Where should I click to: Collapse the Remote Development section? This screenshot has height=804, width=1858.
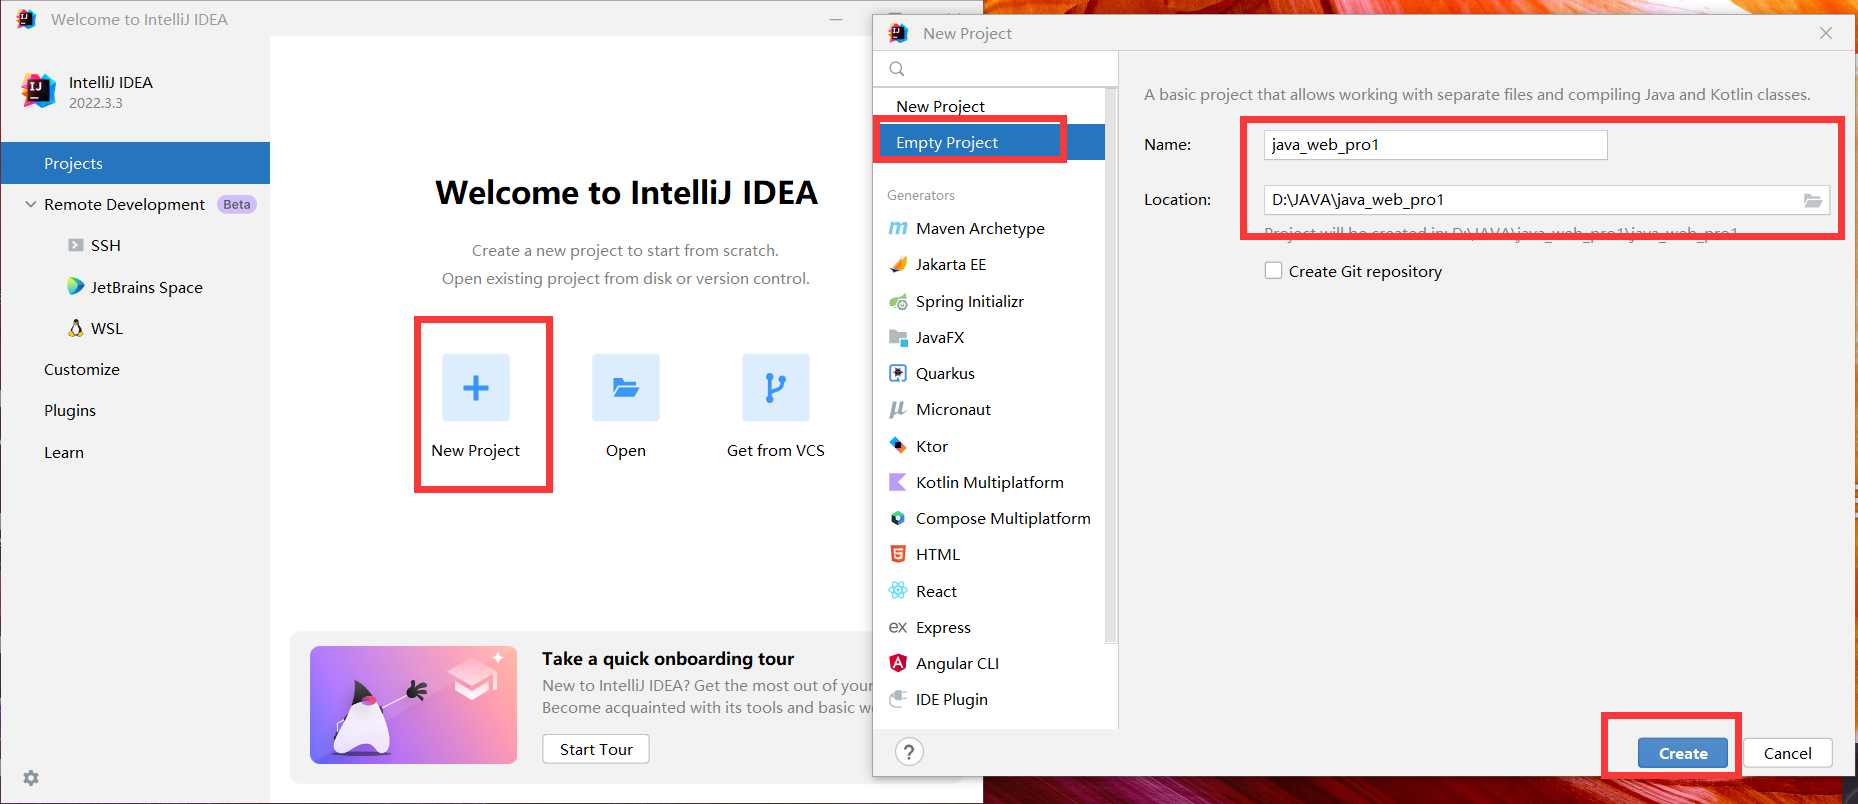pos(31,204)
